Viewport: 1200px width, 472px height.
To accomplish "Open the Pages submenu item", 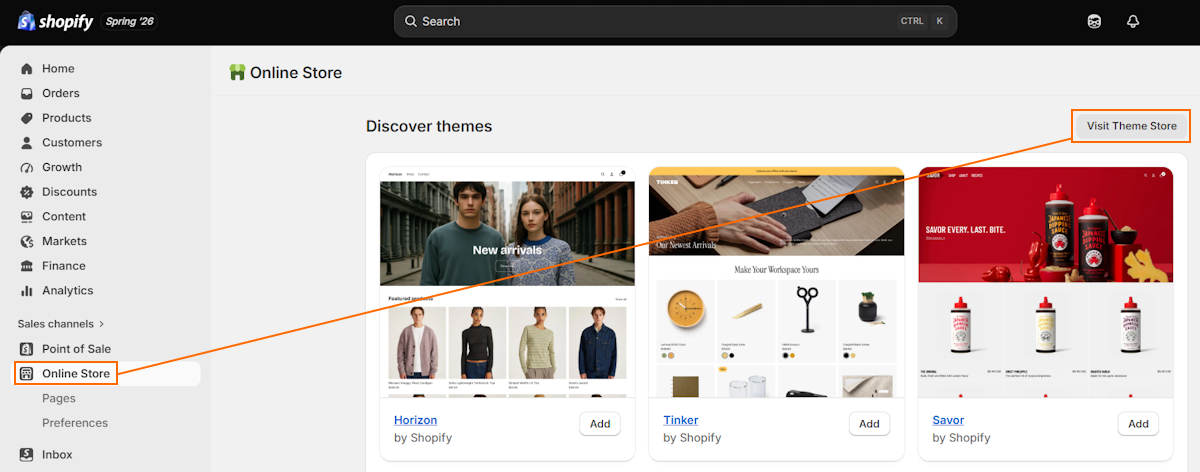I will tap(59, 398).
